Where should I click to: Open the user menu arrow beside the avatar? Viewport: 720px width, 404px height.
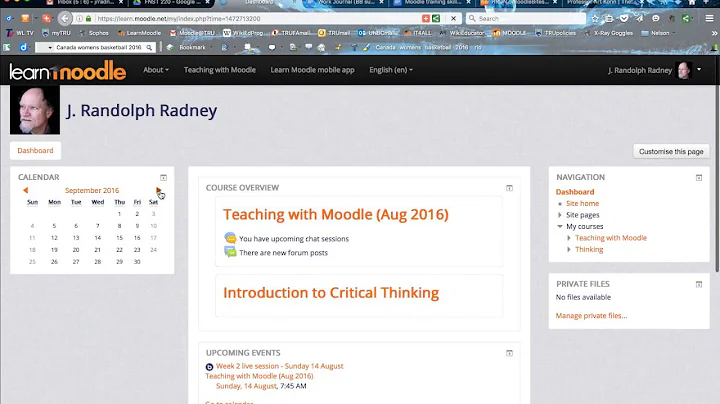(699, 70)
